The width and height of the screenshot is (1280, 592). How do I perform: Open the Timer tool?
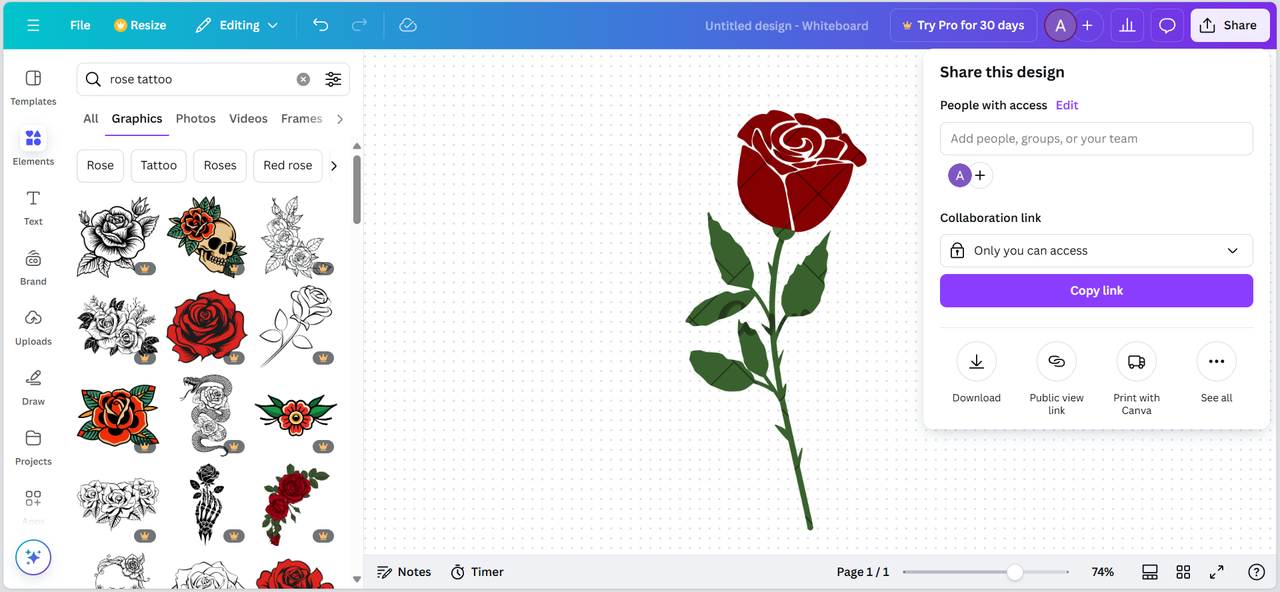477,572
